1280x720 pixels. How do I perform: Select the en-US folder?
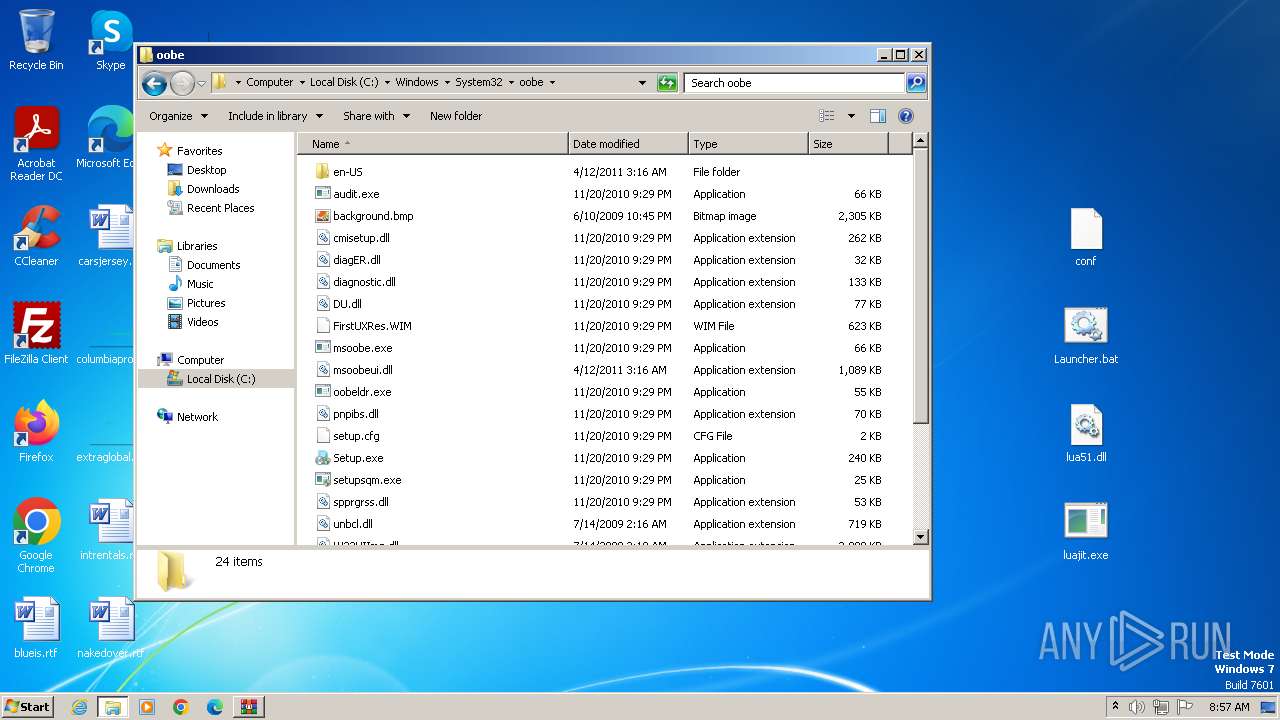click(x=347, y=172)
